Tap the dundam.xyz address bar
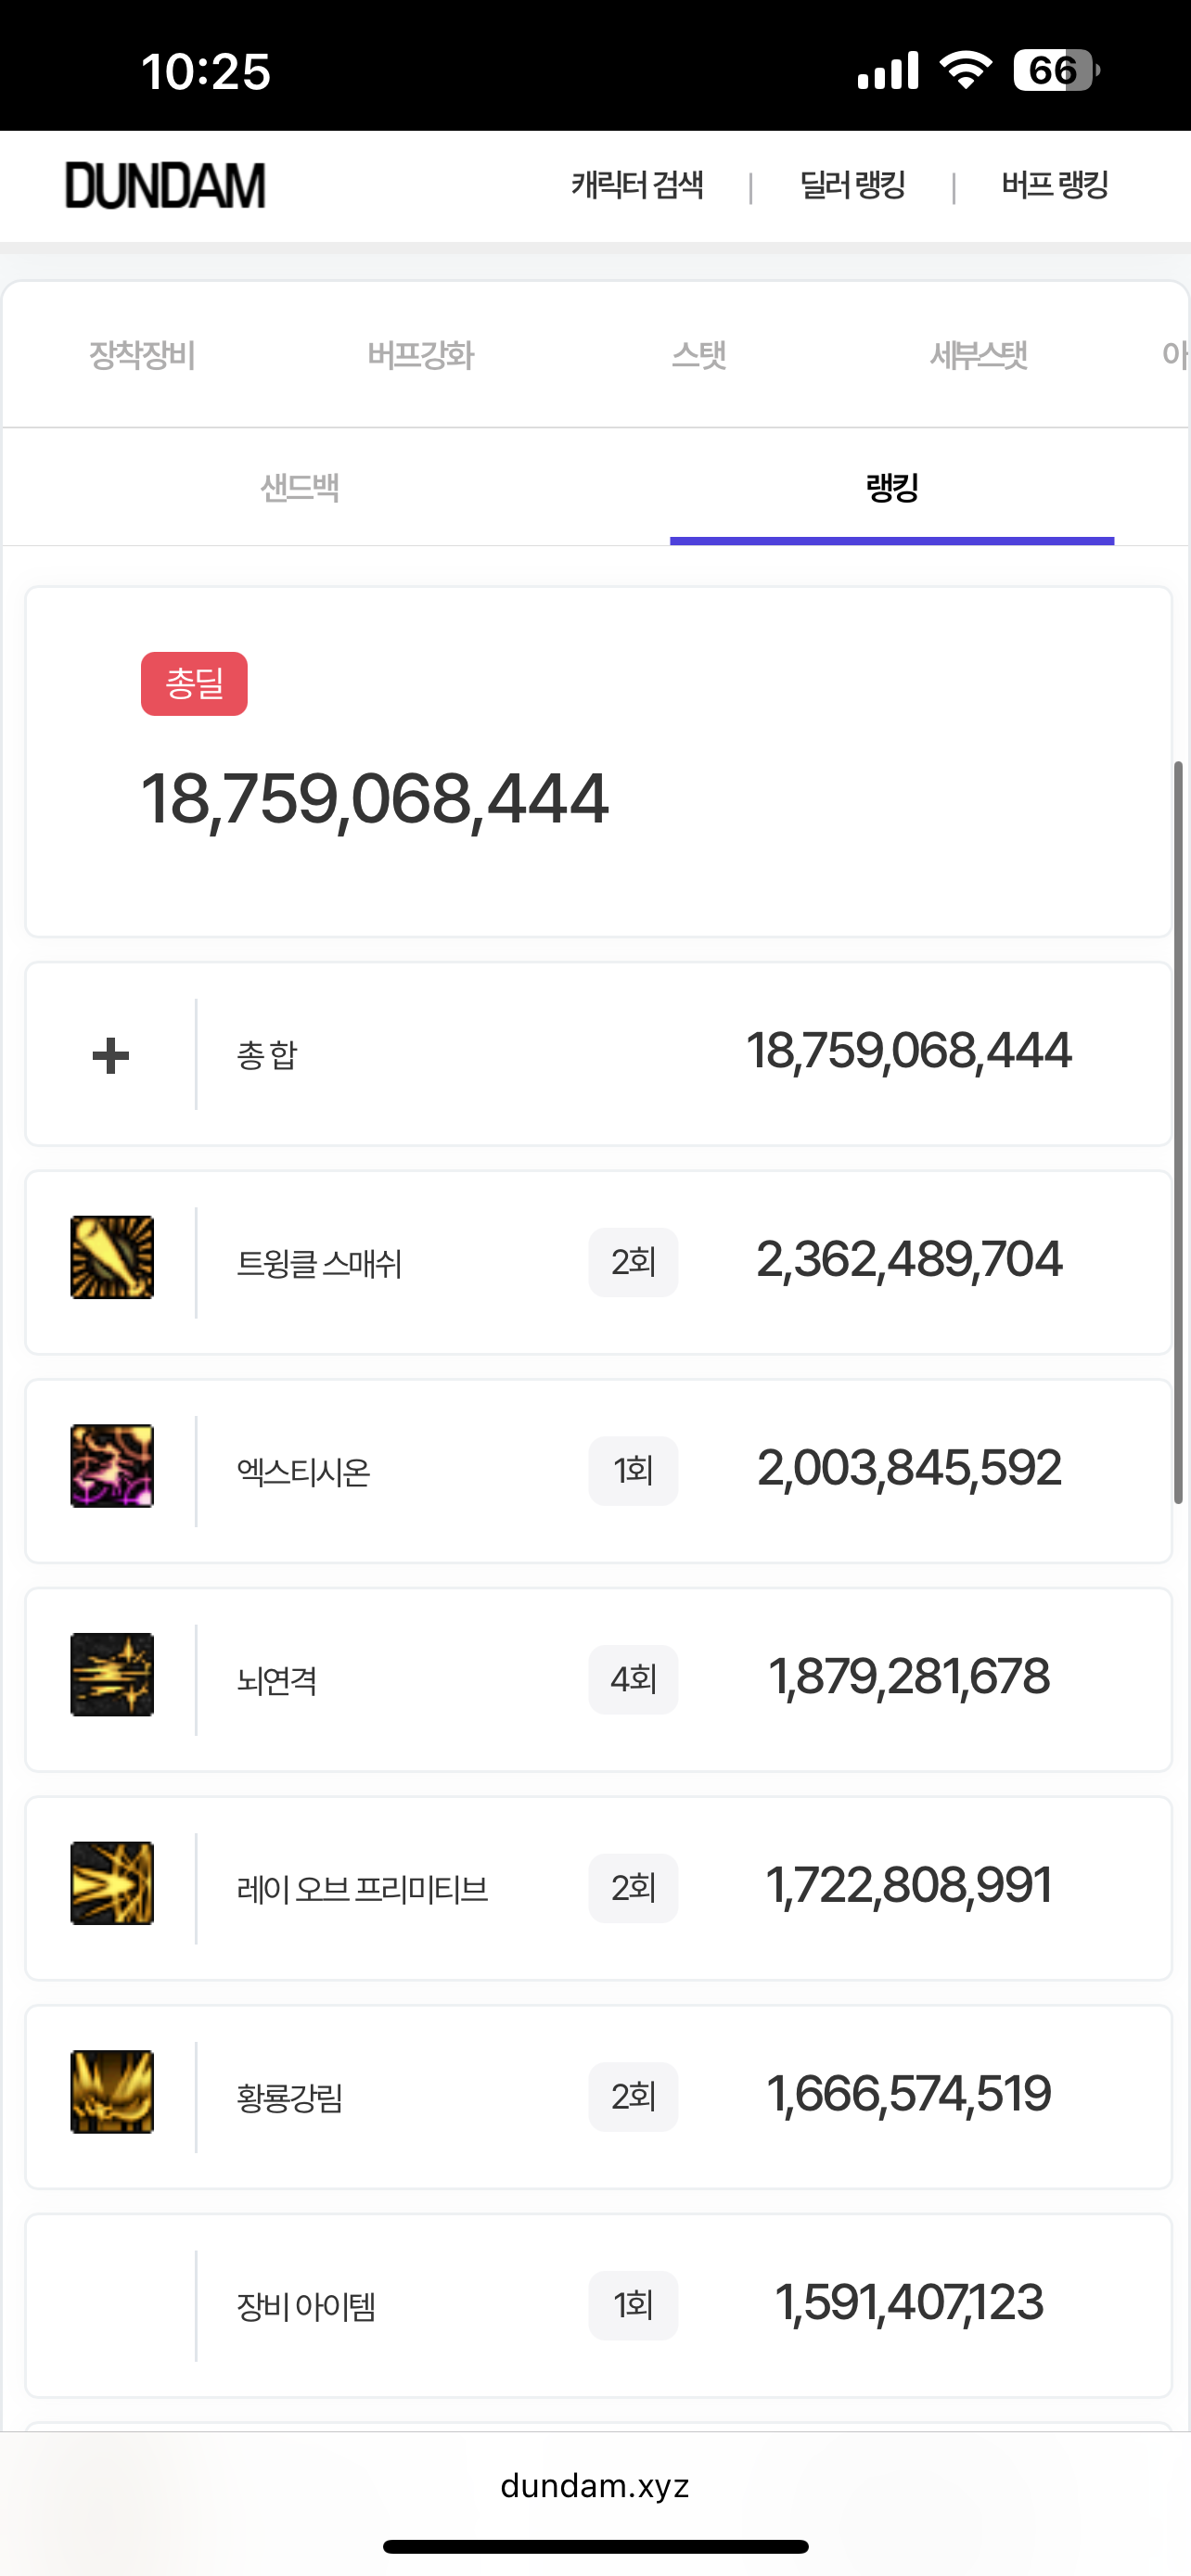The image size is (1191, 2576). (x=595, y=2486)
